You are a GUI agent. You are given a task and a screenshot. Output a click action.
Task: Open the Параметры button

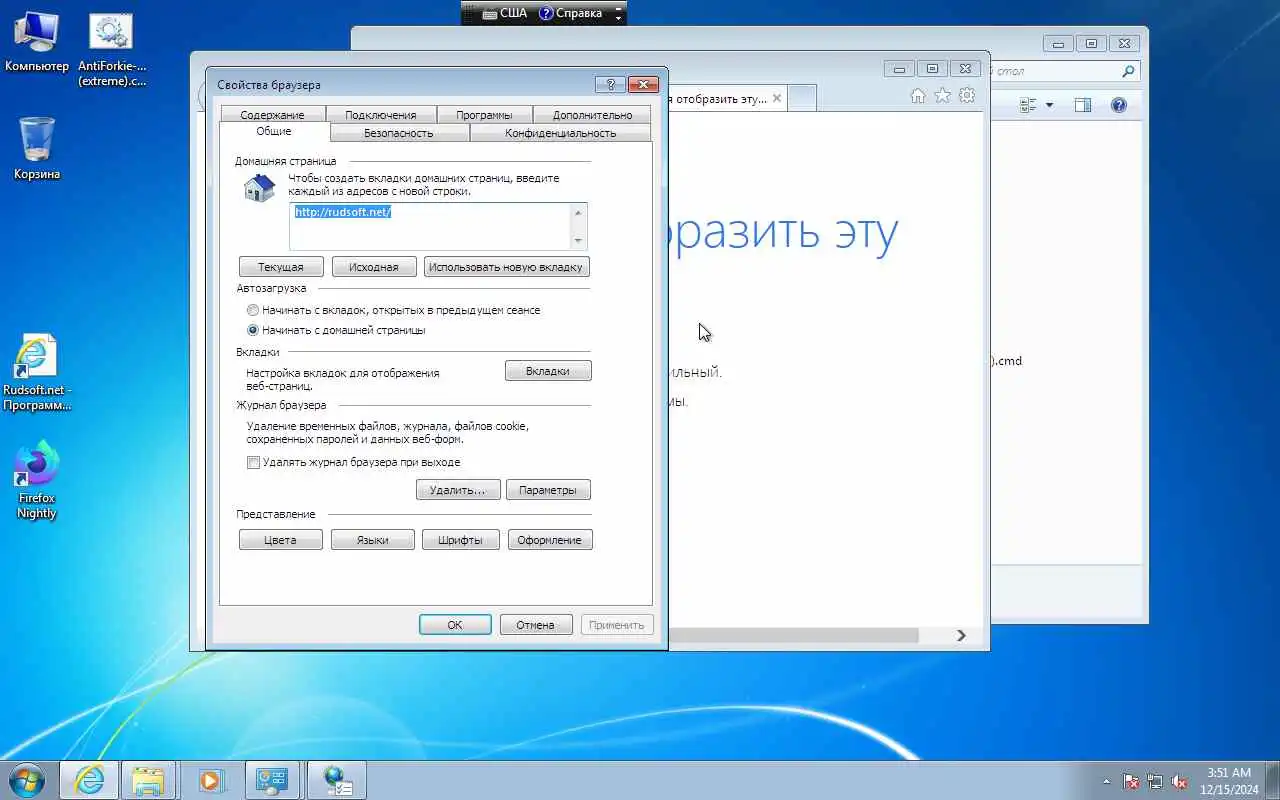point(548,490)
